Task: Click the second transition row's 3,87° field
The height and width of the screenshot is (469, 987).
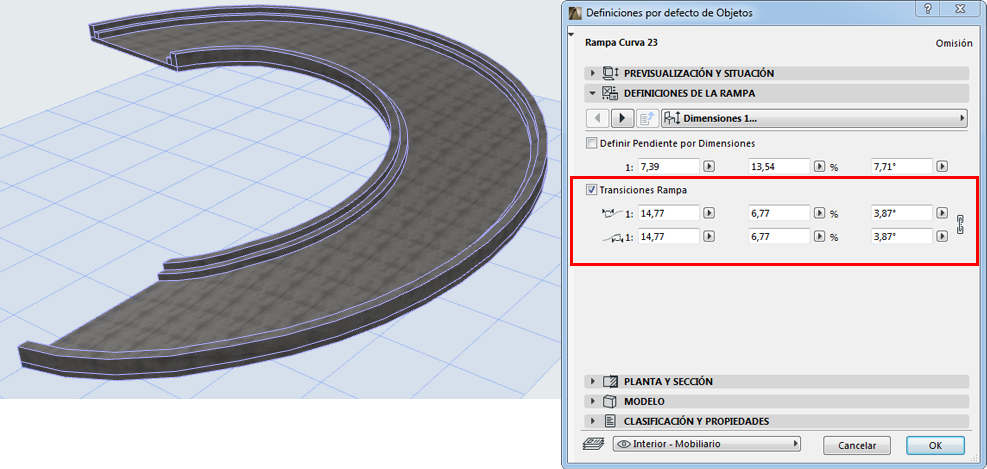Action: click(901, 237)
